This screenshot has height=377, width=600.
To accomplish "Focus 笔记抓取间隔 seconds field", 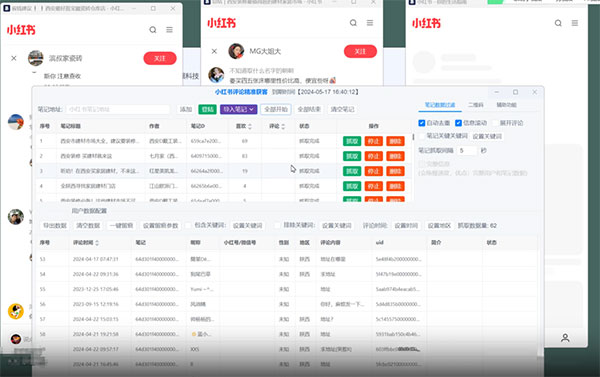I will click(x=468, y=151).
